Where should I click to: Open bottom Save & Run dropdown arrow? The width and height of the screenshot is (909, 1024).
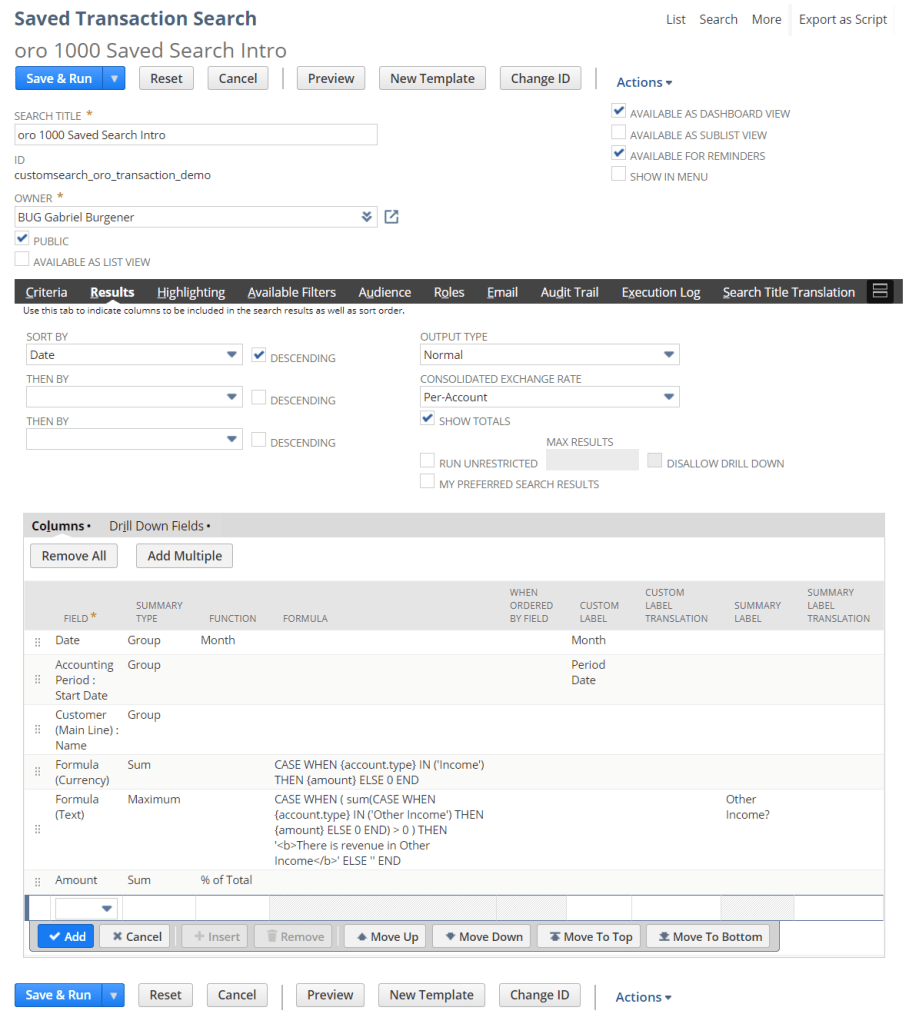(x=114, y=995)
